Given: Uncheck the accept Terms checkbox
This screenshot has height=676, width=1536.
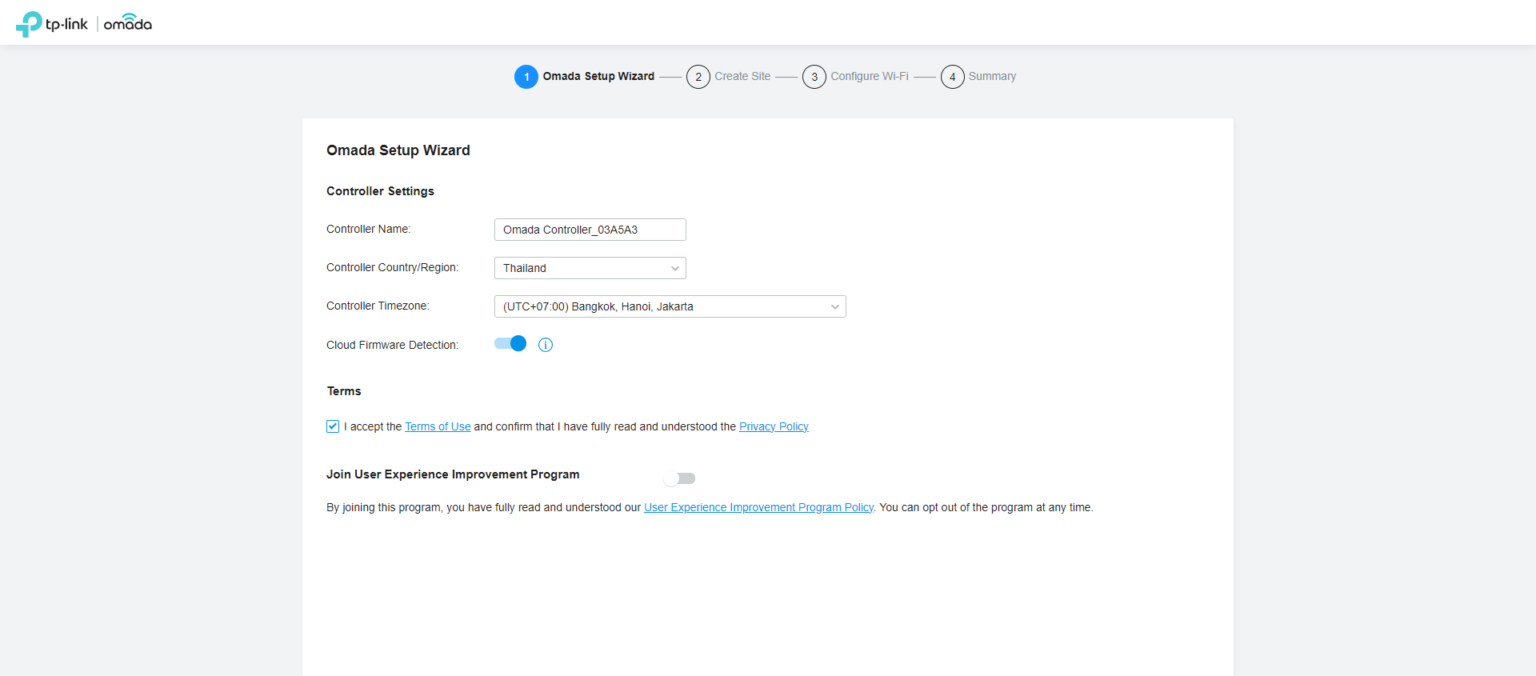Looking at the screenshot, I should pyautogui.click(x=333, y=426).
